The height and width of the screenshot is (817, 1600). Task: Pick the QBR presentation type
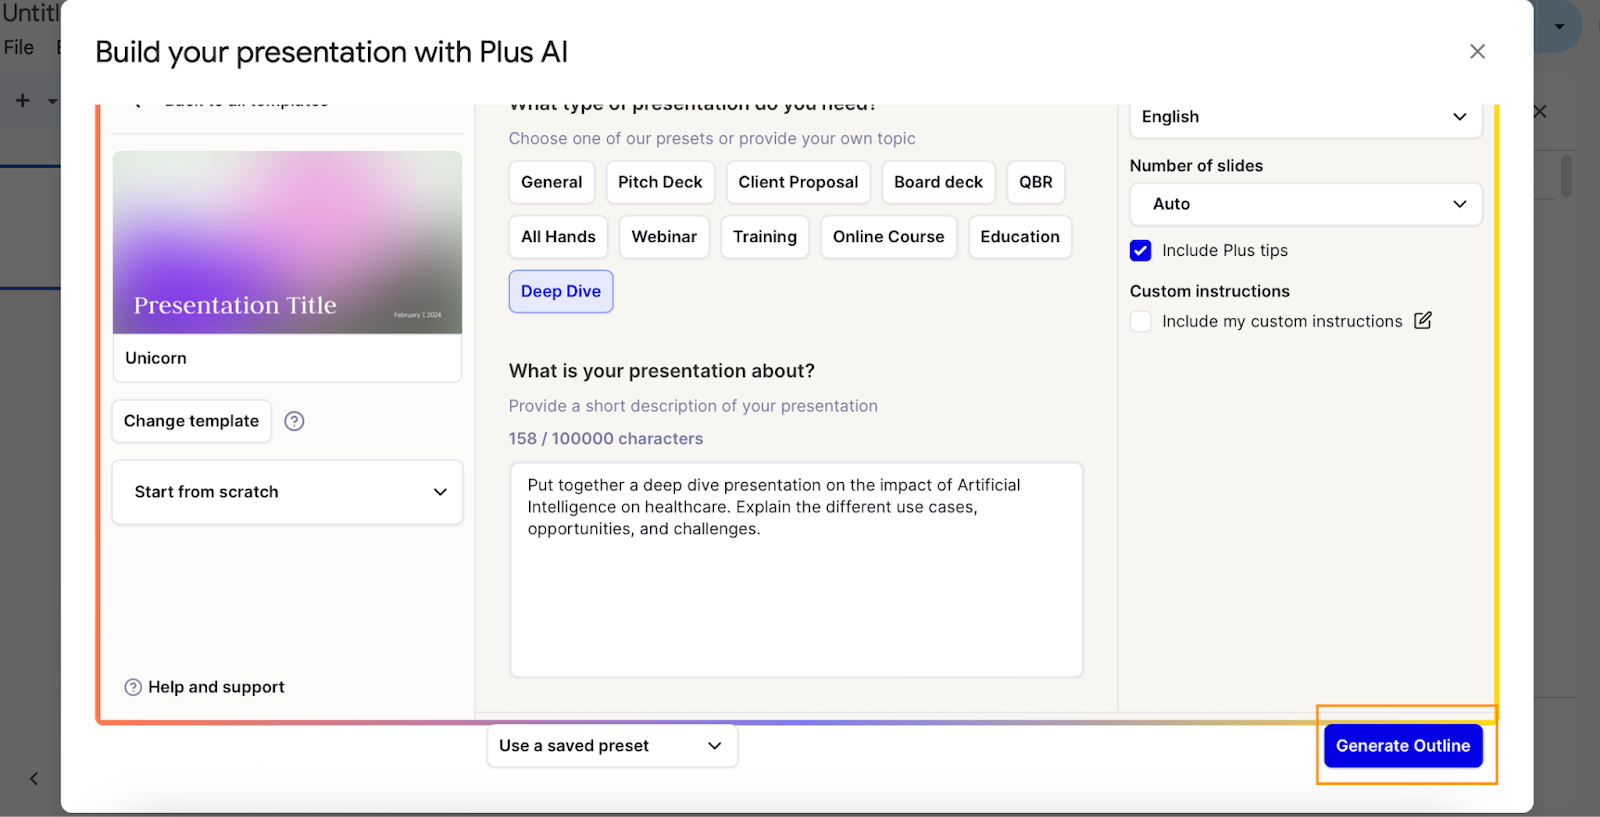click(x=1036, y=182)
